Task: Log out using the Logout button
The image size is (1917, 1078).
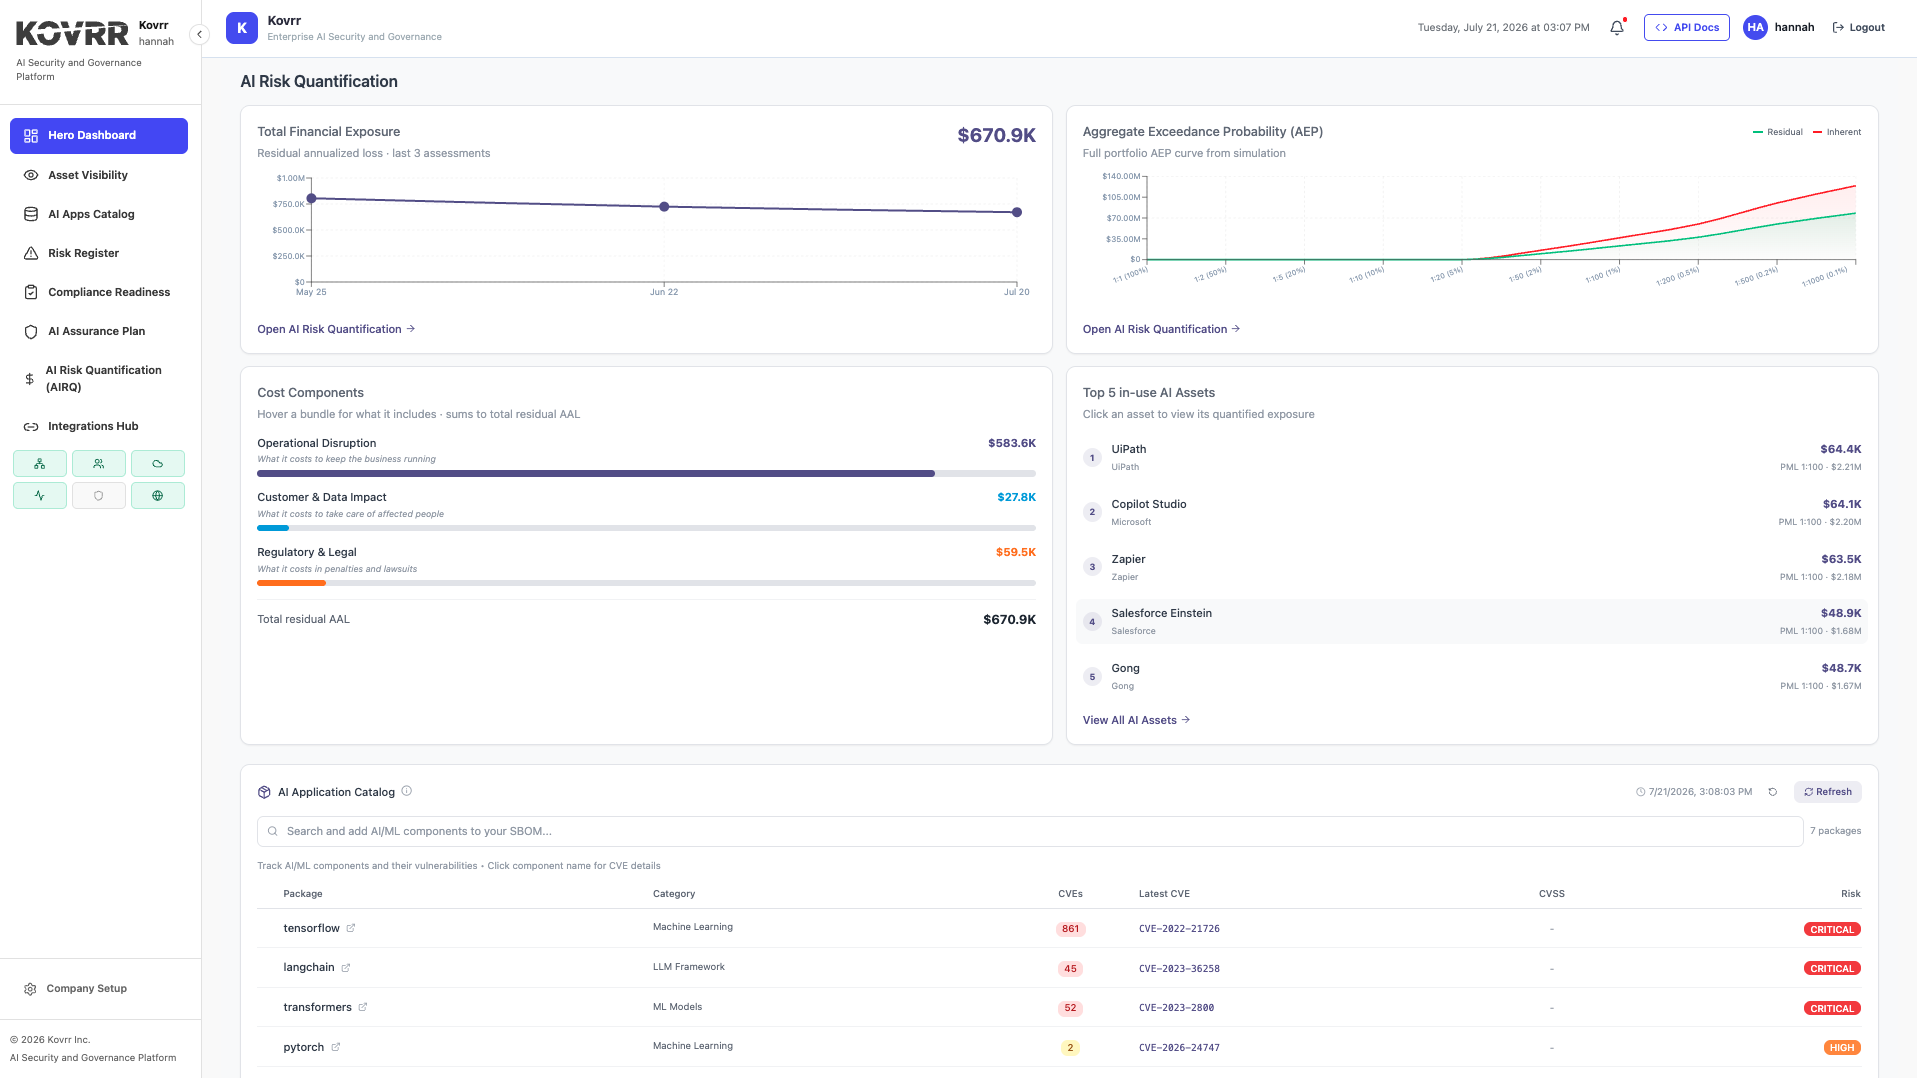Action: [x=1858, y=27]
